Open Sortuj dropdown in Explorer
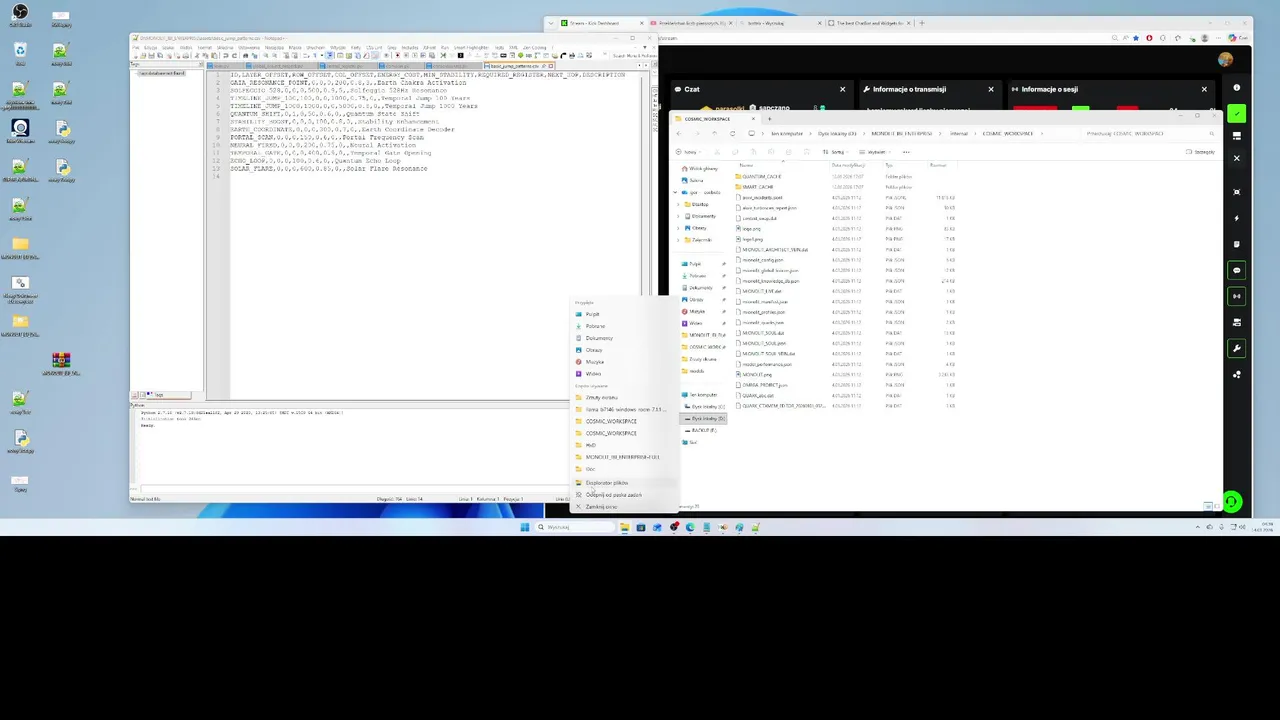This screenshot has width=1280, height=720. pos(835,152)
